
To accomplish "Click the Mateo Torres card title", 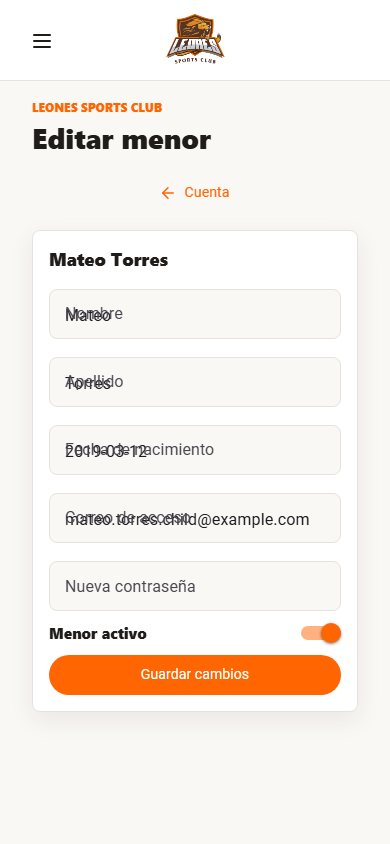I will pyautogui.click(x=109, y=260).
